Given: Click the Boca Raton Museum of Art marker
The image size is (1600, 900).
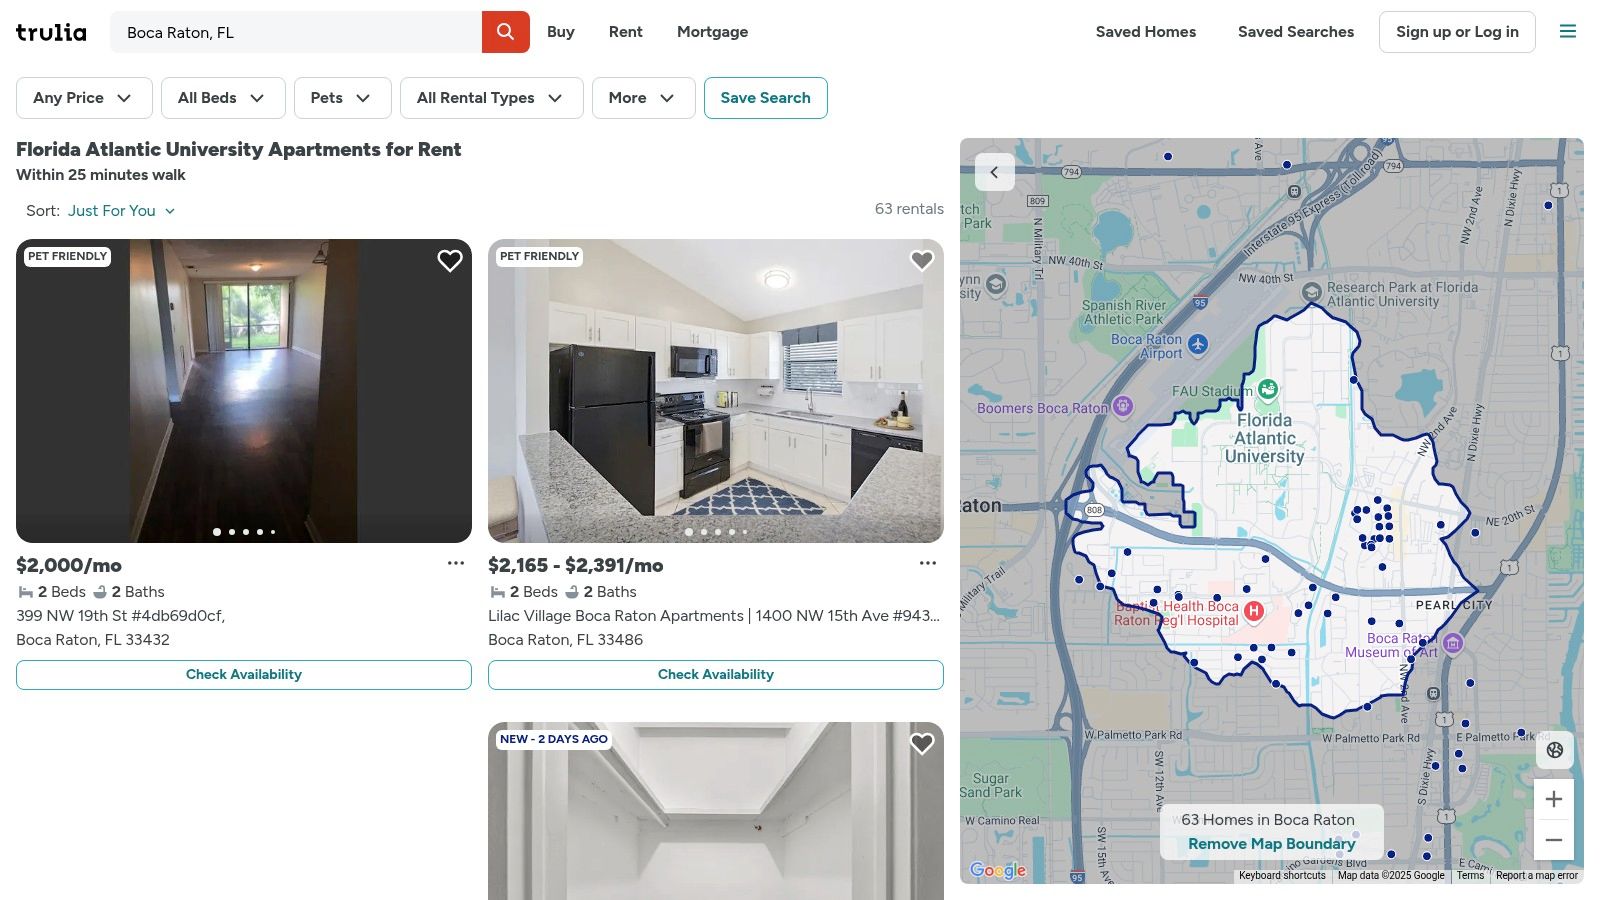Looking at the screenshot, I should point(1453,643).
